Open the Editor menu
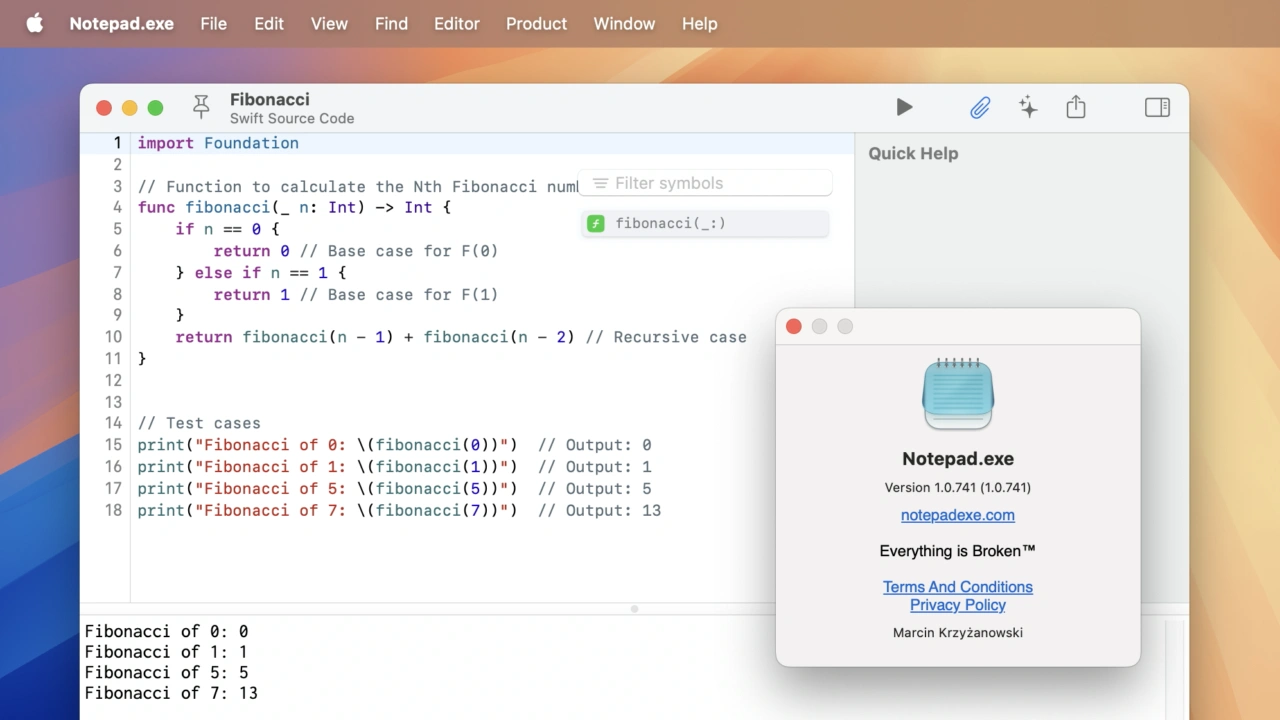 pos(456,23)
